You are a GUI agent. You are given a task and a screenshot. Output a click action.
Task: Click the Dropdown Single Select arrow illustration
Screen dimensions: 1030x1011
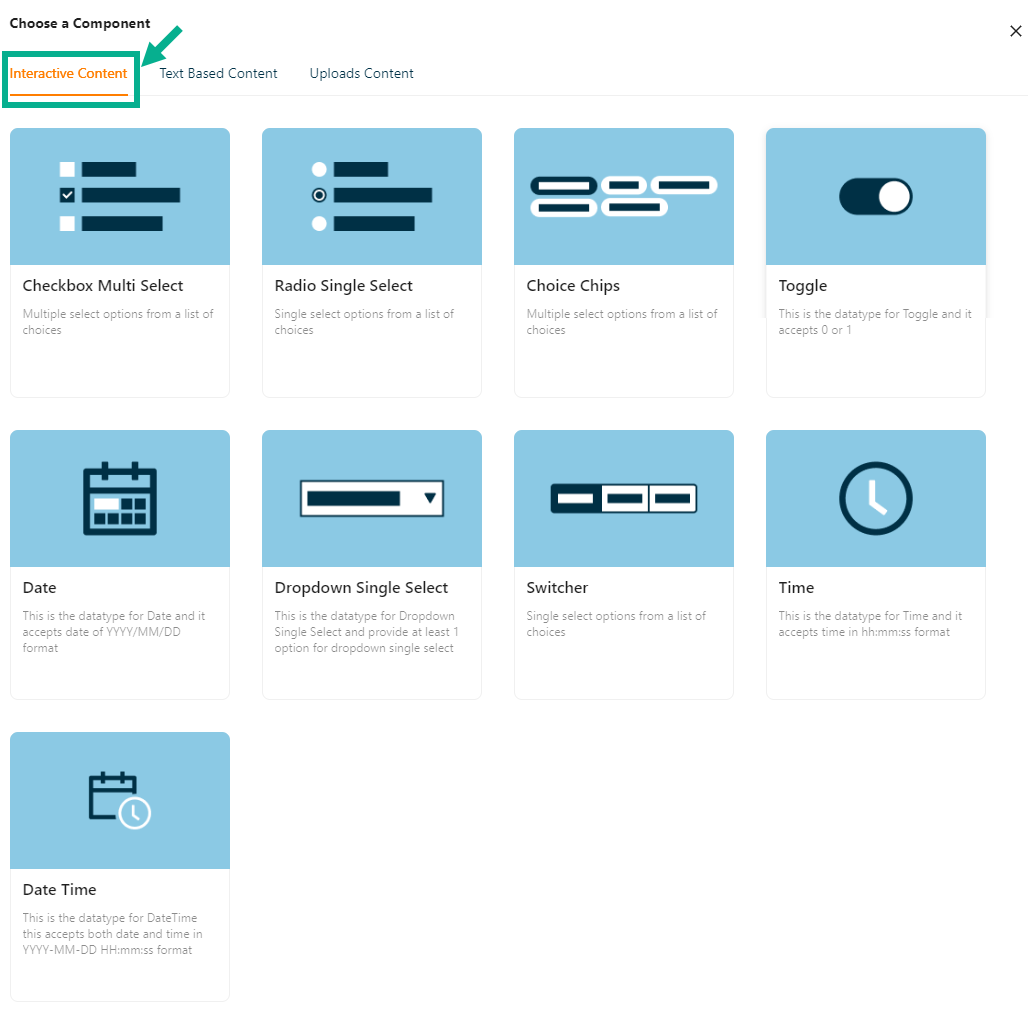[x=430, y=498]
